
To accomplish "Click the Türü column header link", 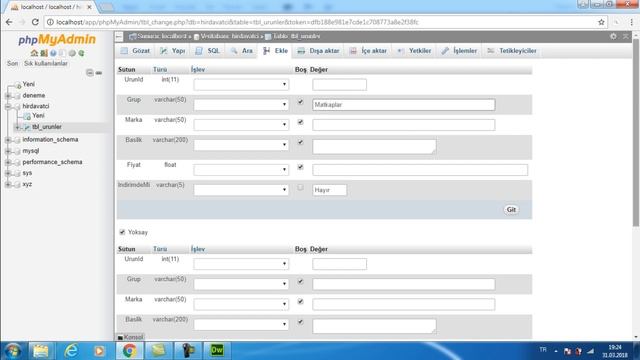I will pos(160,70).
